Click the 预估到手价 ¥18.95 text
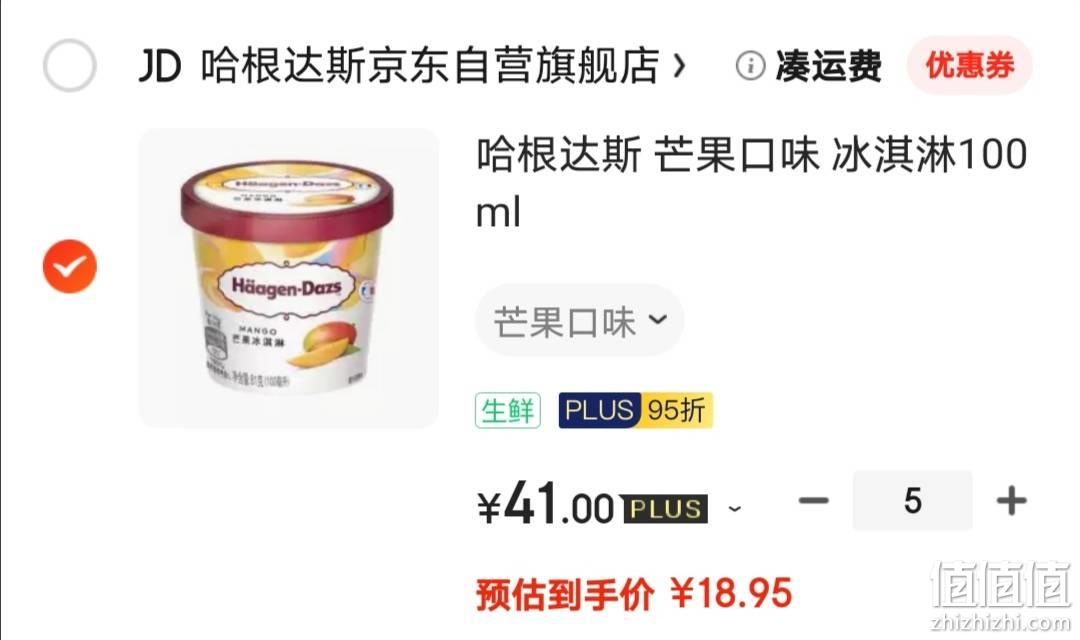The height and width of the screenshot is (640, 1080). (x=634, y=594)
